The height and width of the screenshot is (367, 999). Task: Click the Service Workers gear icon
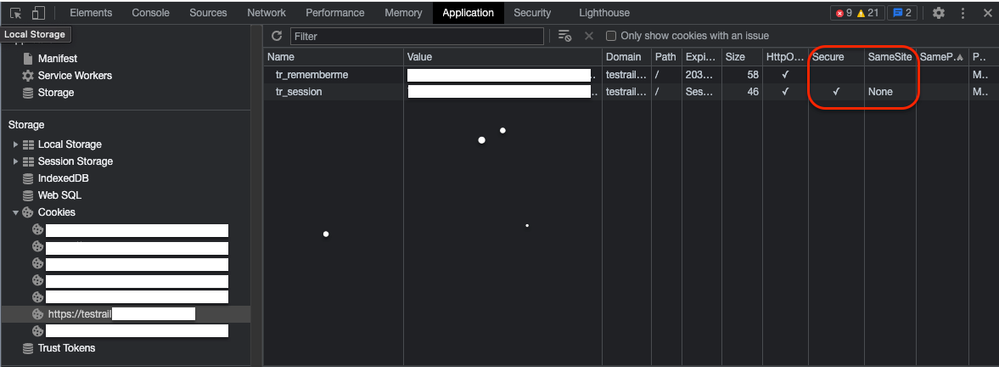27,75
